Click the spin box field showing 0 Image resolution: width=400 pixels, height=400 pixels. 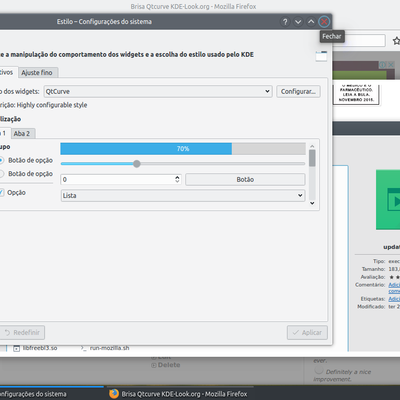click(118, 179)
